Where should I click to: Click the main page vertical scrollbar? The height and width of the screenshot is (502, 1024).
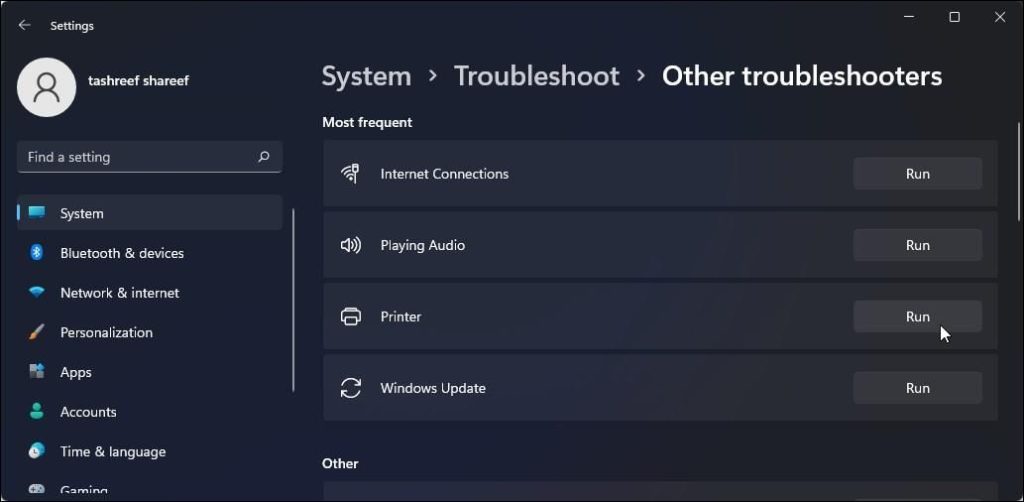[x=1018, y=173]
